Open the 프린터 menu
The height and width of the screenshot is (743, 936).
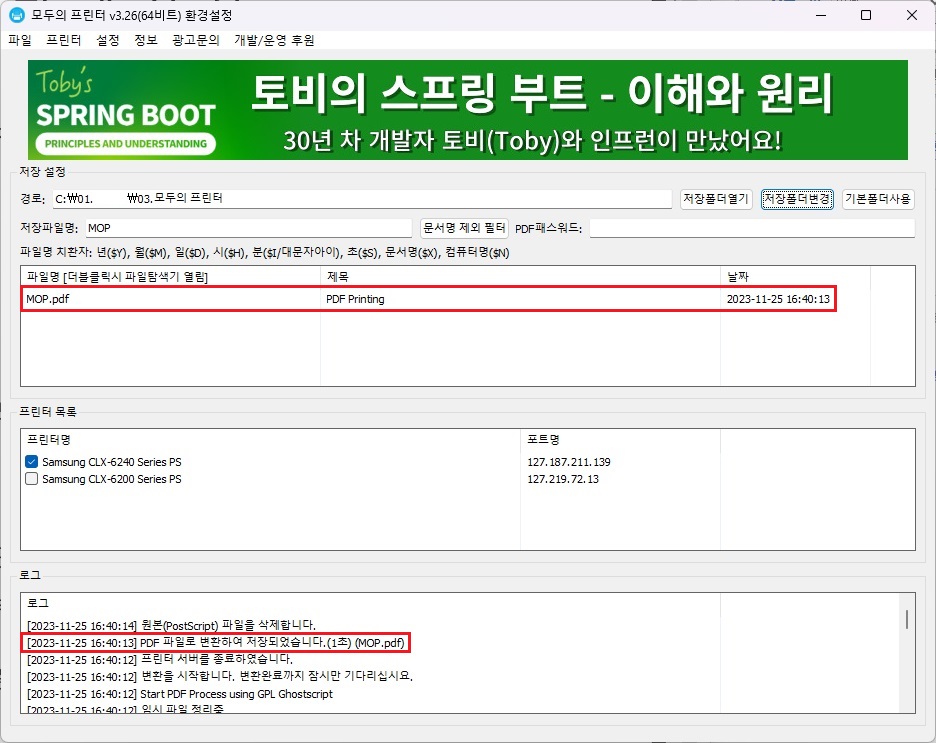[x=64, y=41]
